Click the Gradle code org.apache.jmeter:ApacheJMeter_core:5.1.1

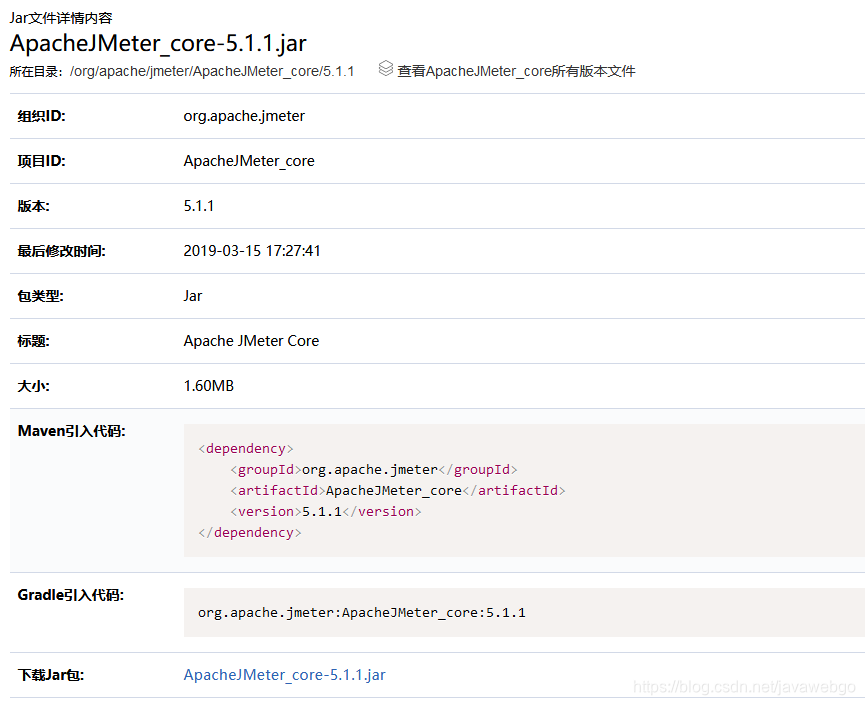pyautogui.click(x=361, y=613)
